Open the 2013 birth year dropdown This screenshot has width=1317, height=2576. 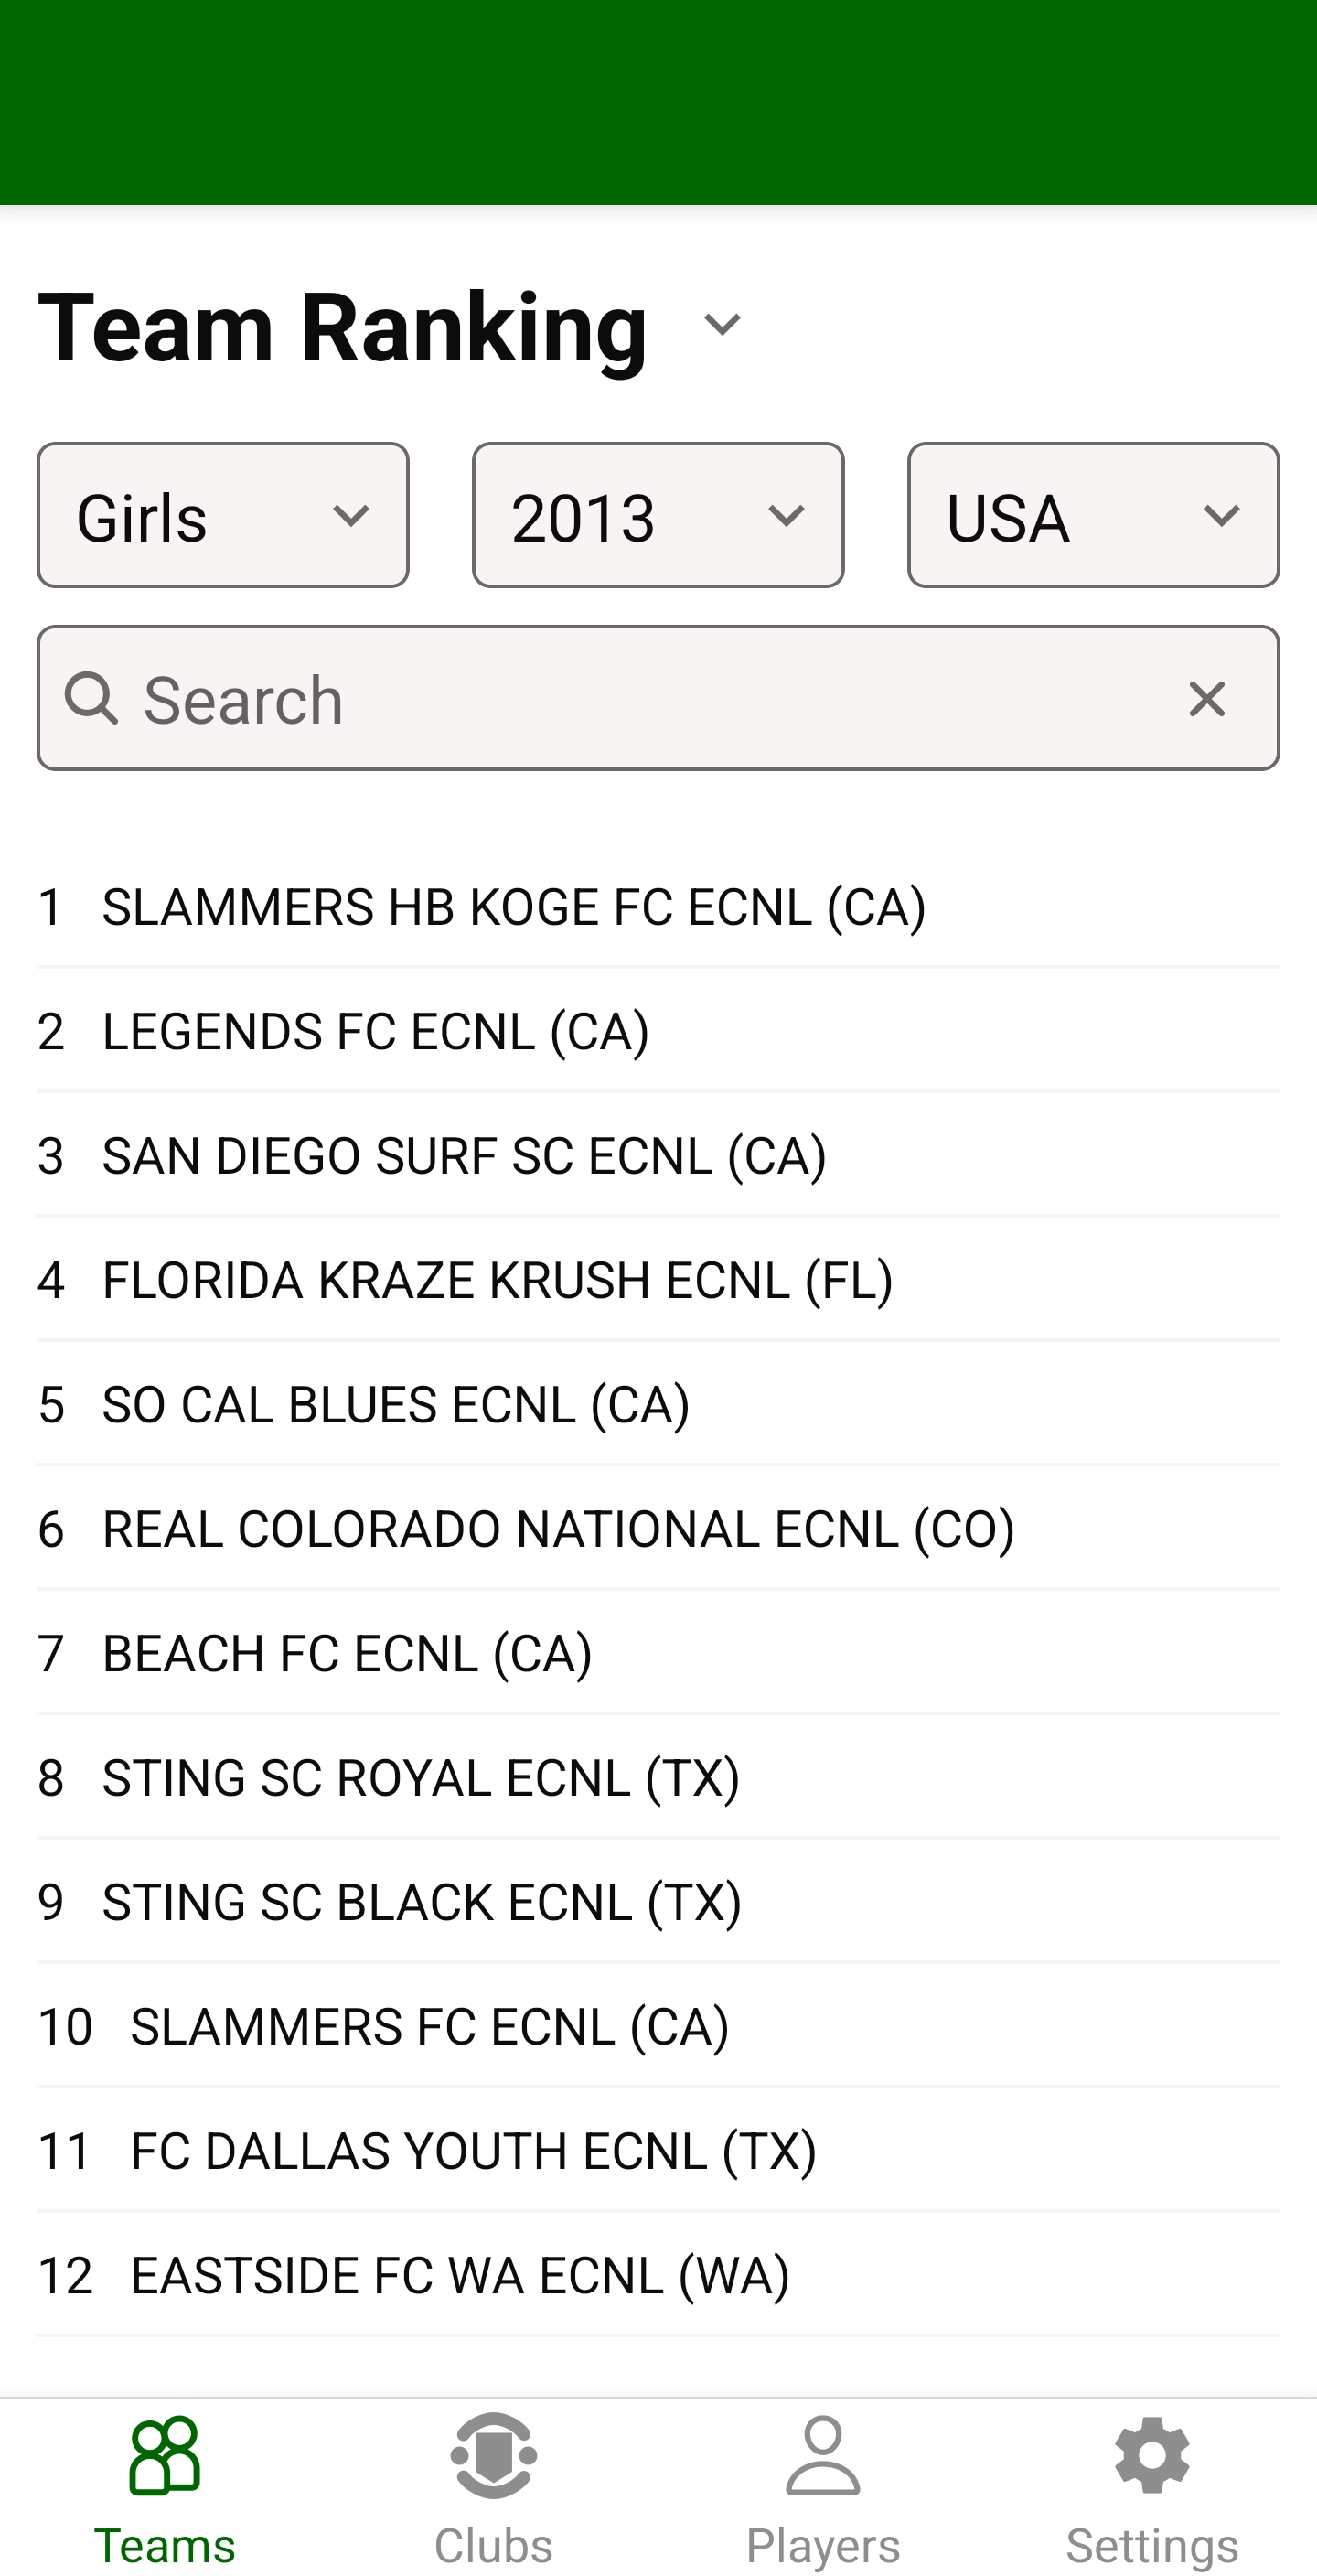click(658, 516)
